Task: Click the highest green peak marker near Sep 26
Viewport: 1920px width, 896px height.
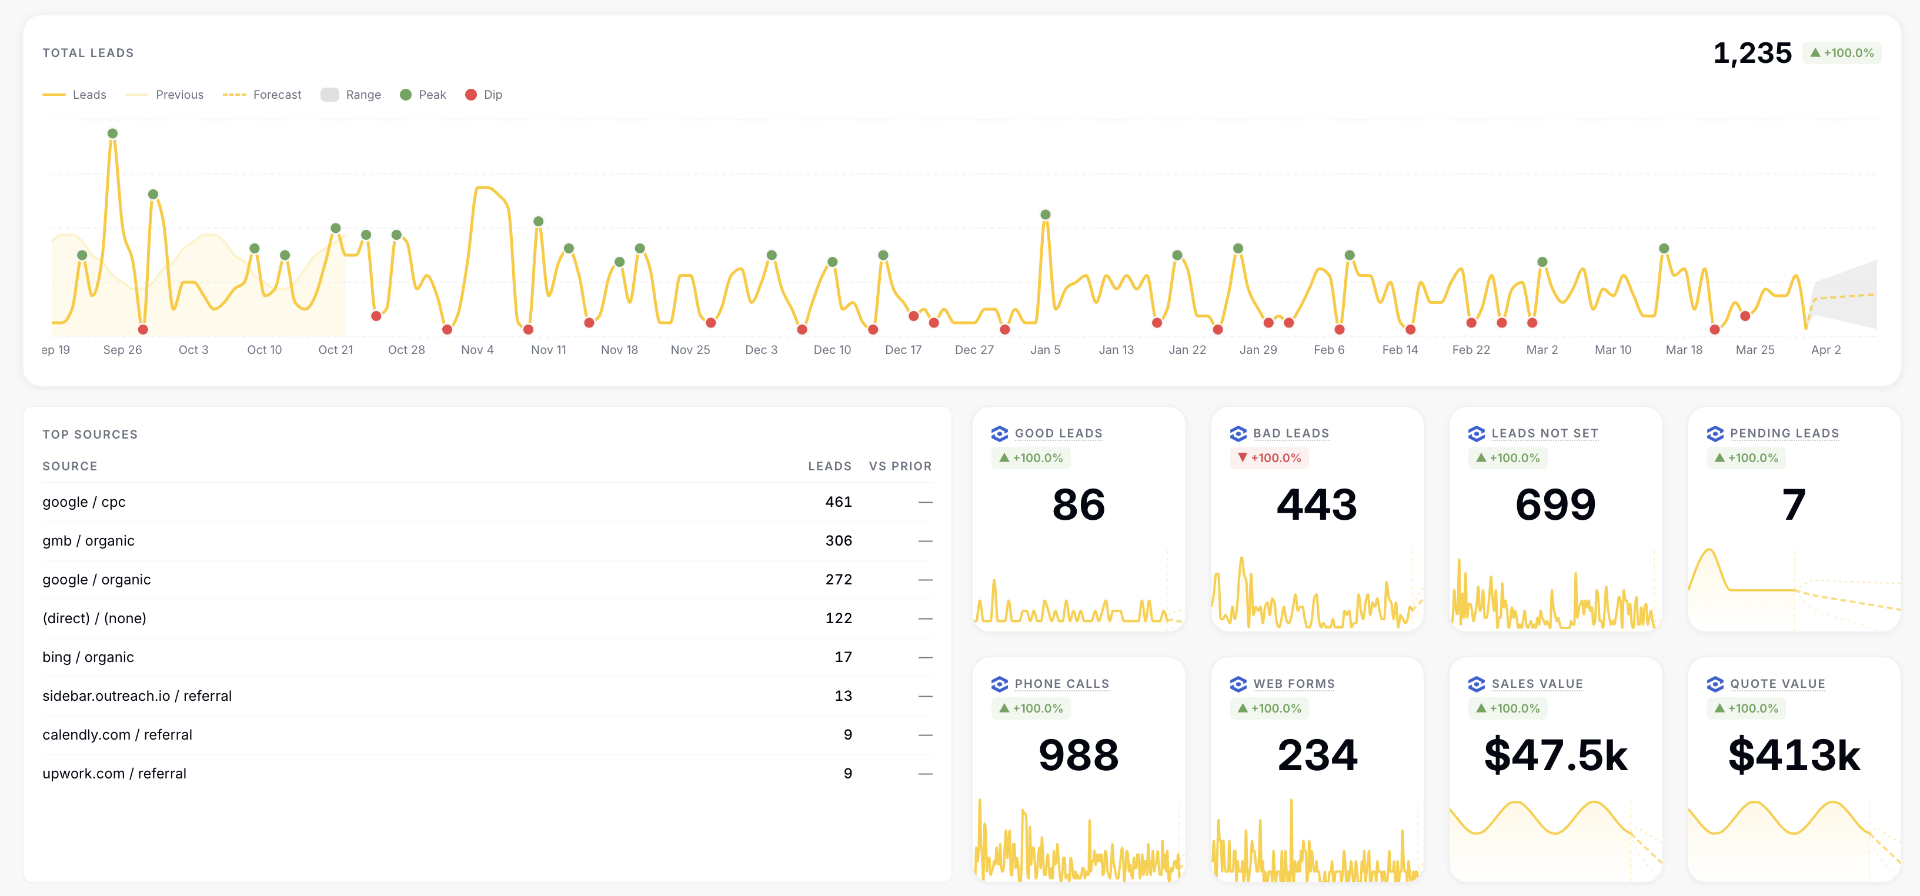Action: 113,134
